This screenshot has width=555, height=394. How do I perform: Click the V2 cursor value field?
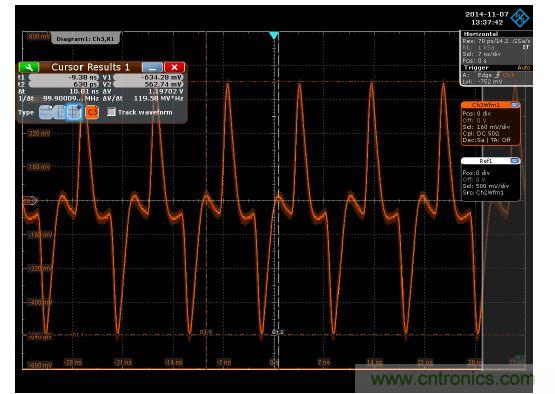pos(148,85)
